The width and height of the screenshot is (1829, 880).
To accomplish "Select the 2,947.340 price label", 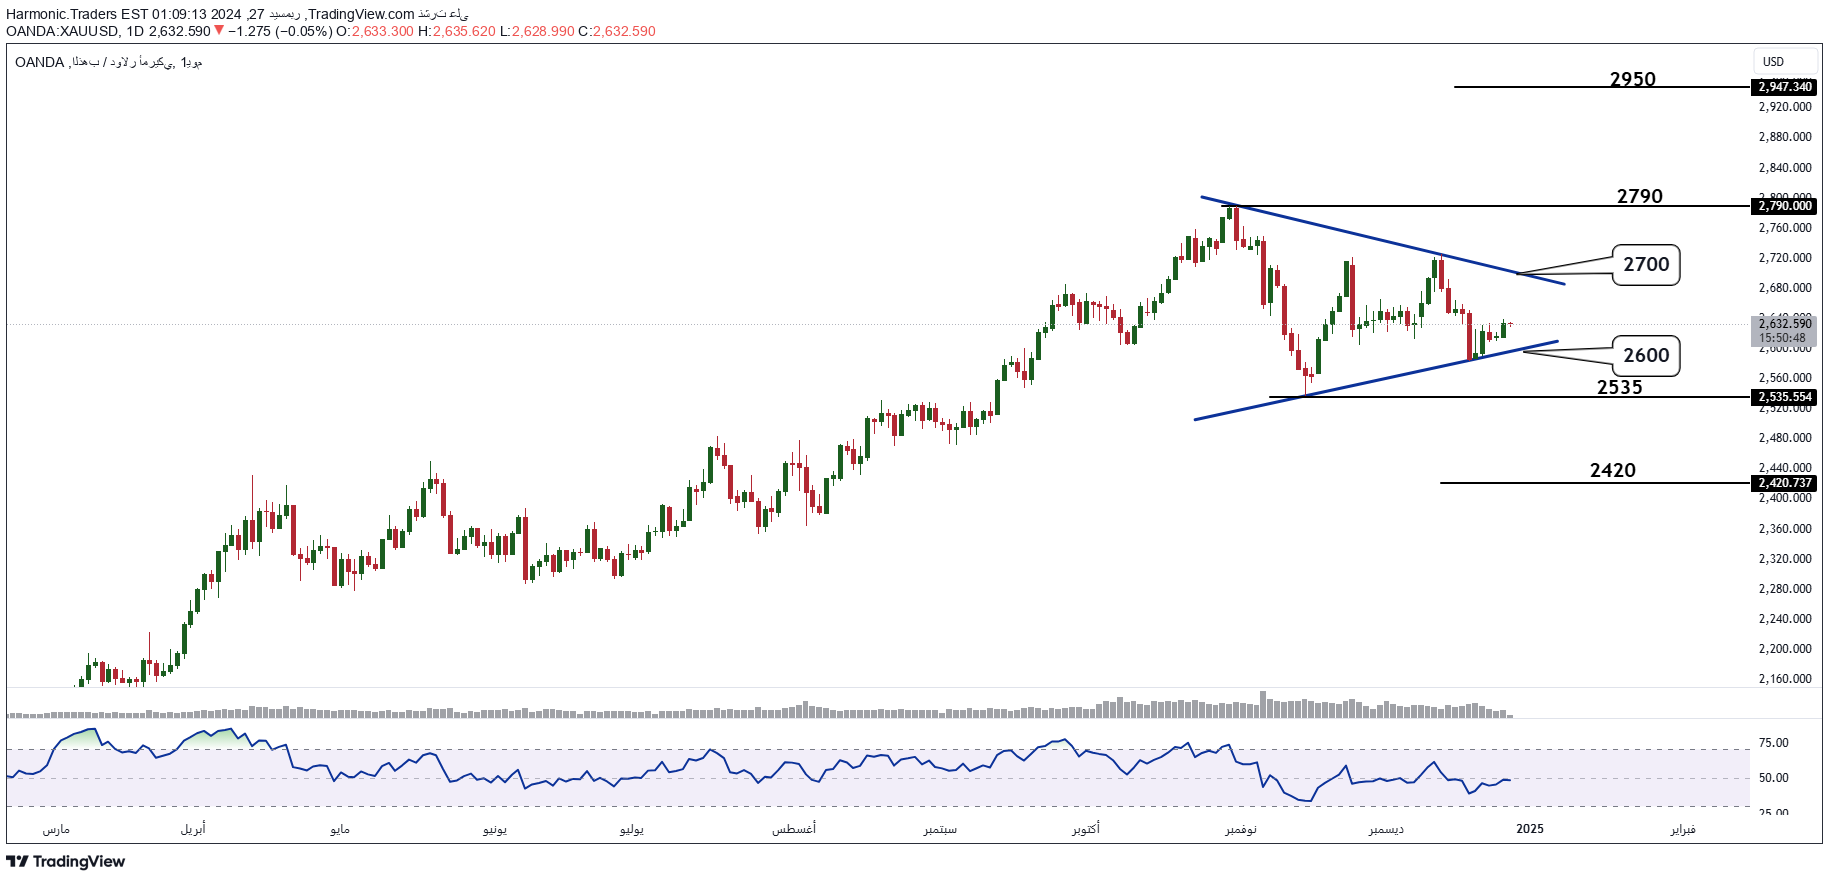I will click(1785, 87).
